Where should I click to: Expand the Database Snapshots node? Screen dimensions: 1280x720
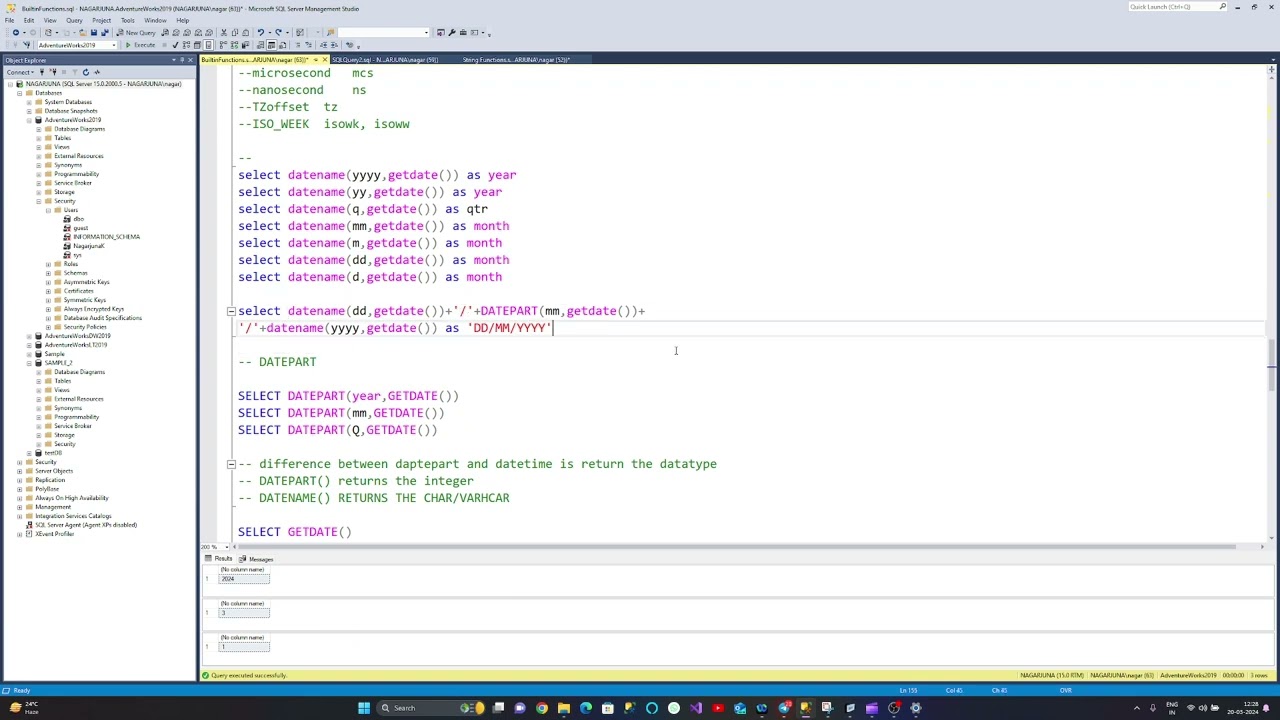[x=29, y=111]
